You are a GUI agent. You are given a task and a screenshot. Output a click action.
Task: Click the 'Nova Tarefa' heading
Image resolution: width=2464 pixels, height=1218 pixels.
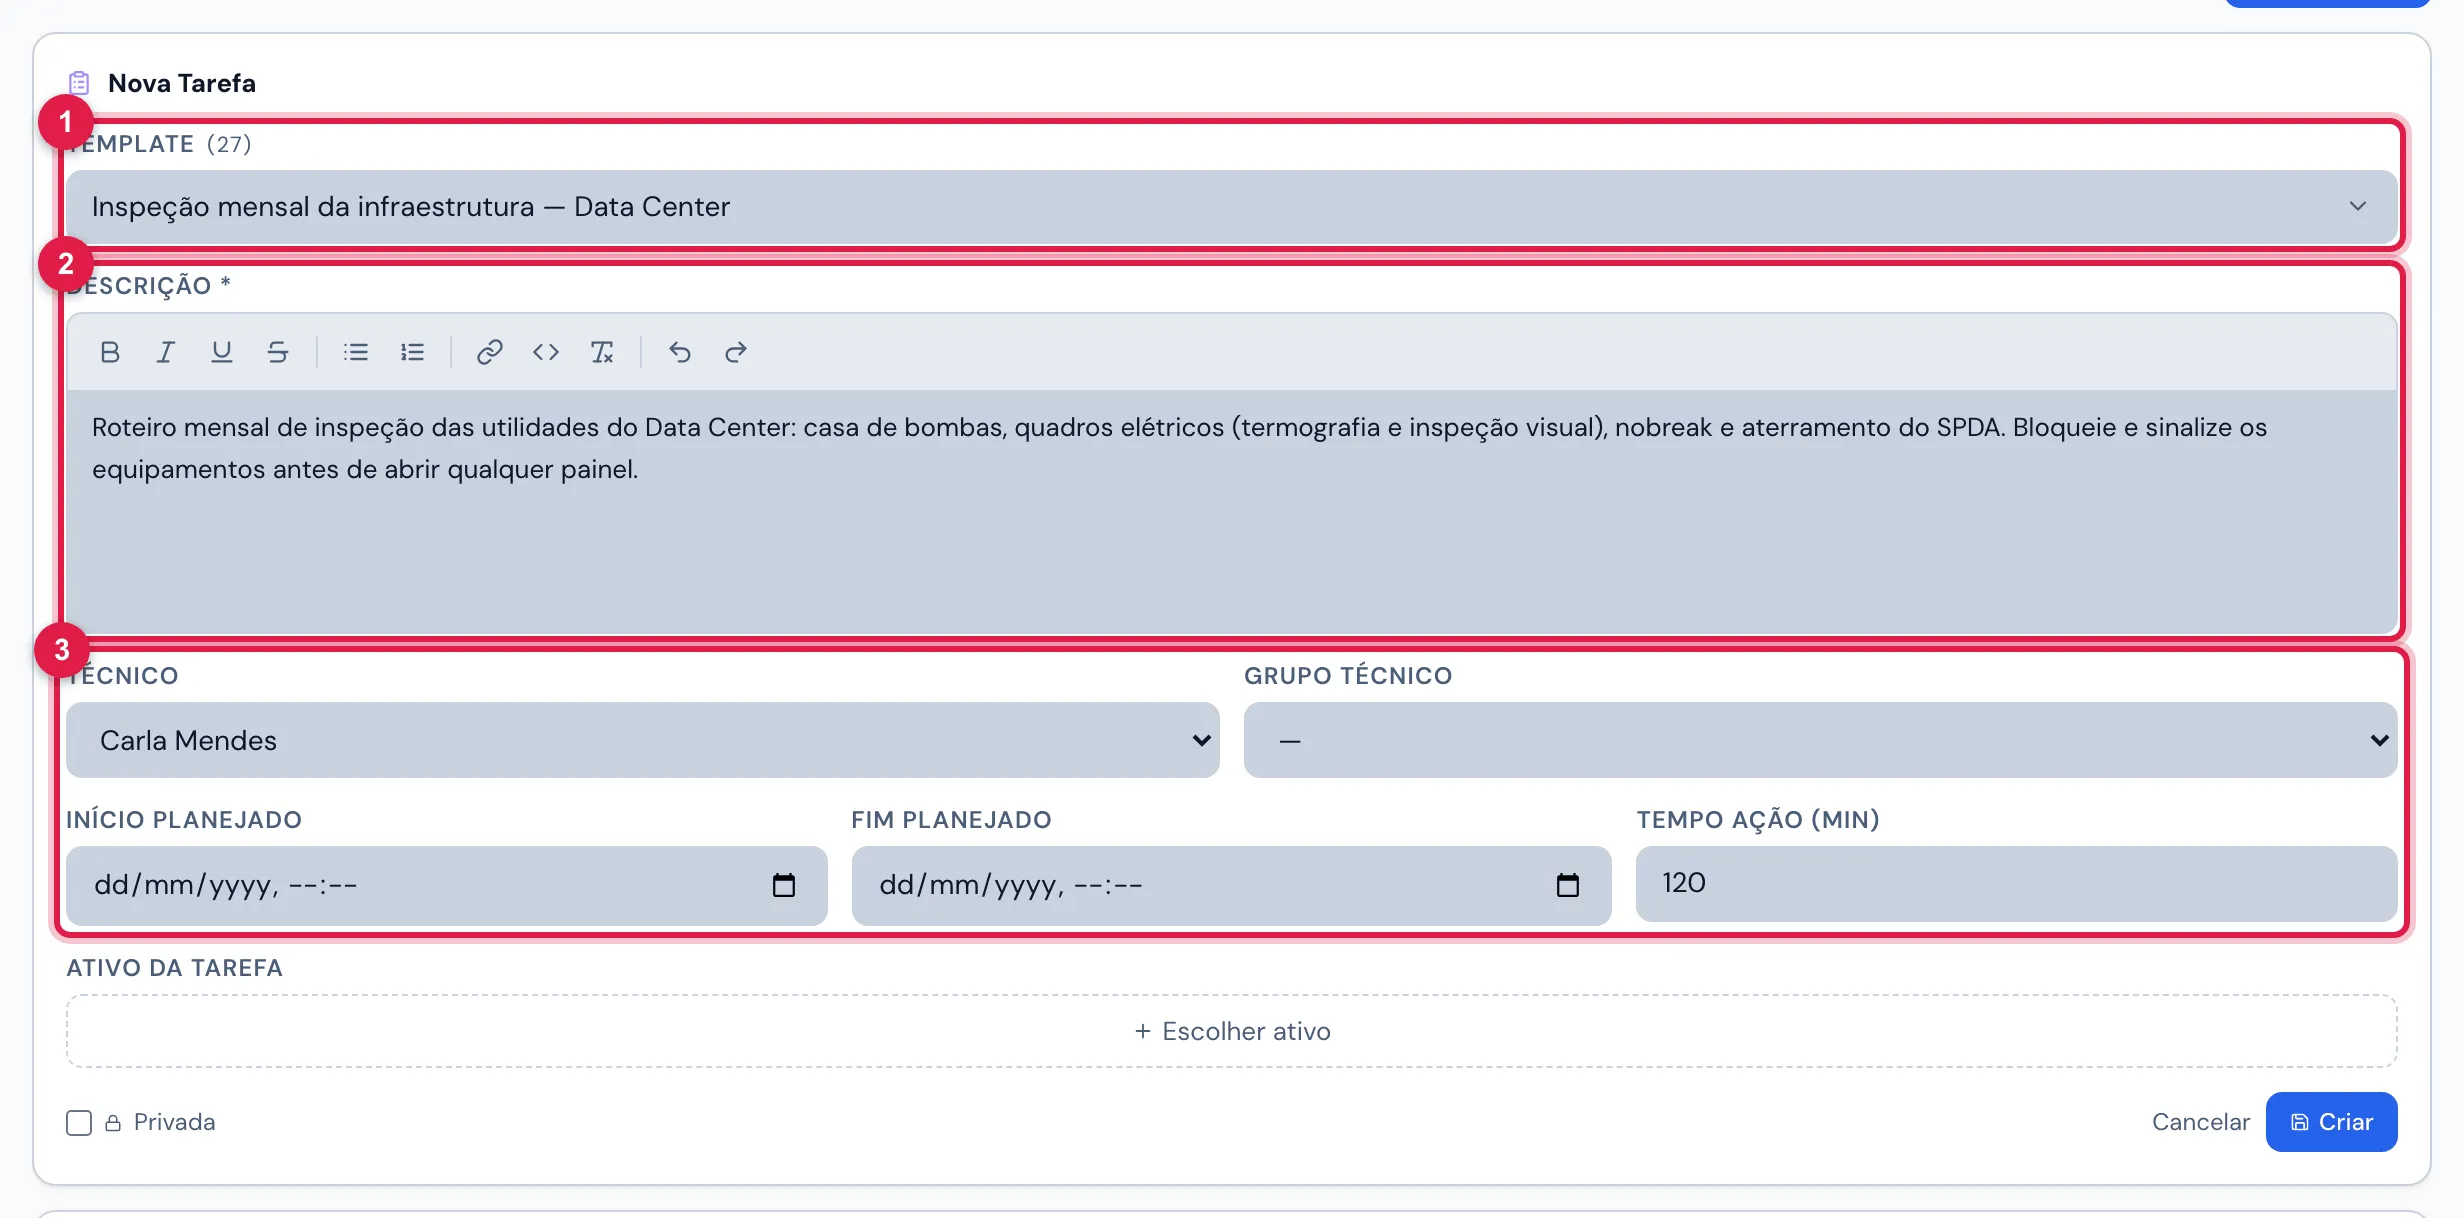(x=182, y=83)
